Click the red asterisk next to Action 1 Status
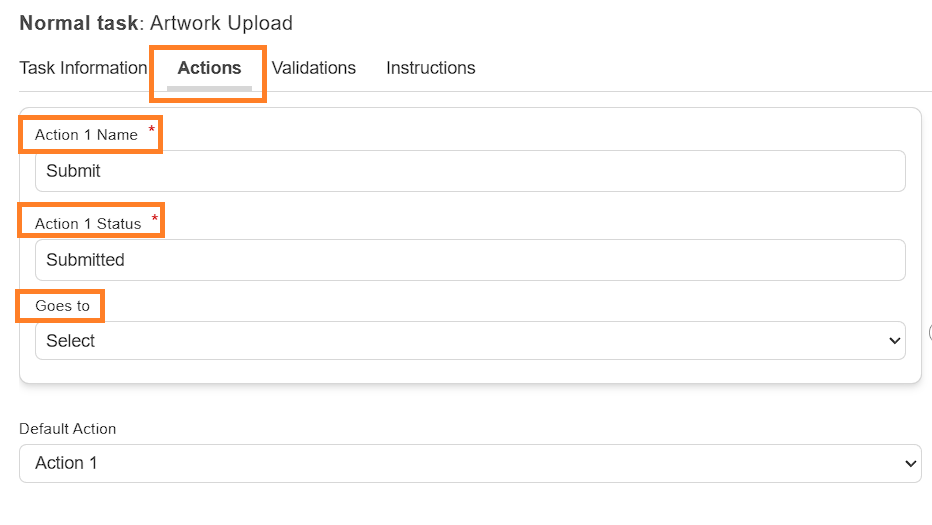 [x=155, y=218]
